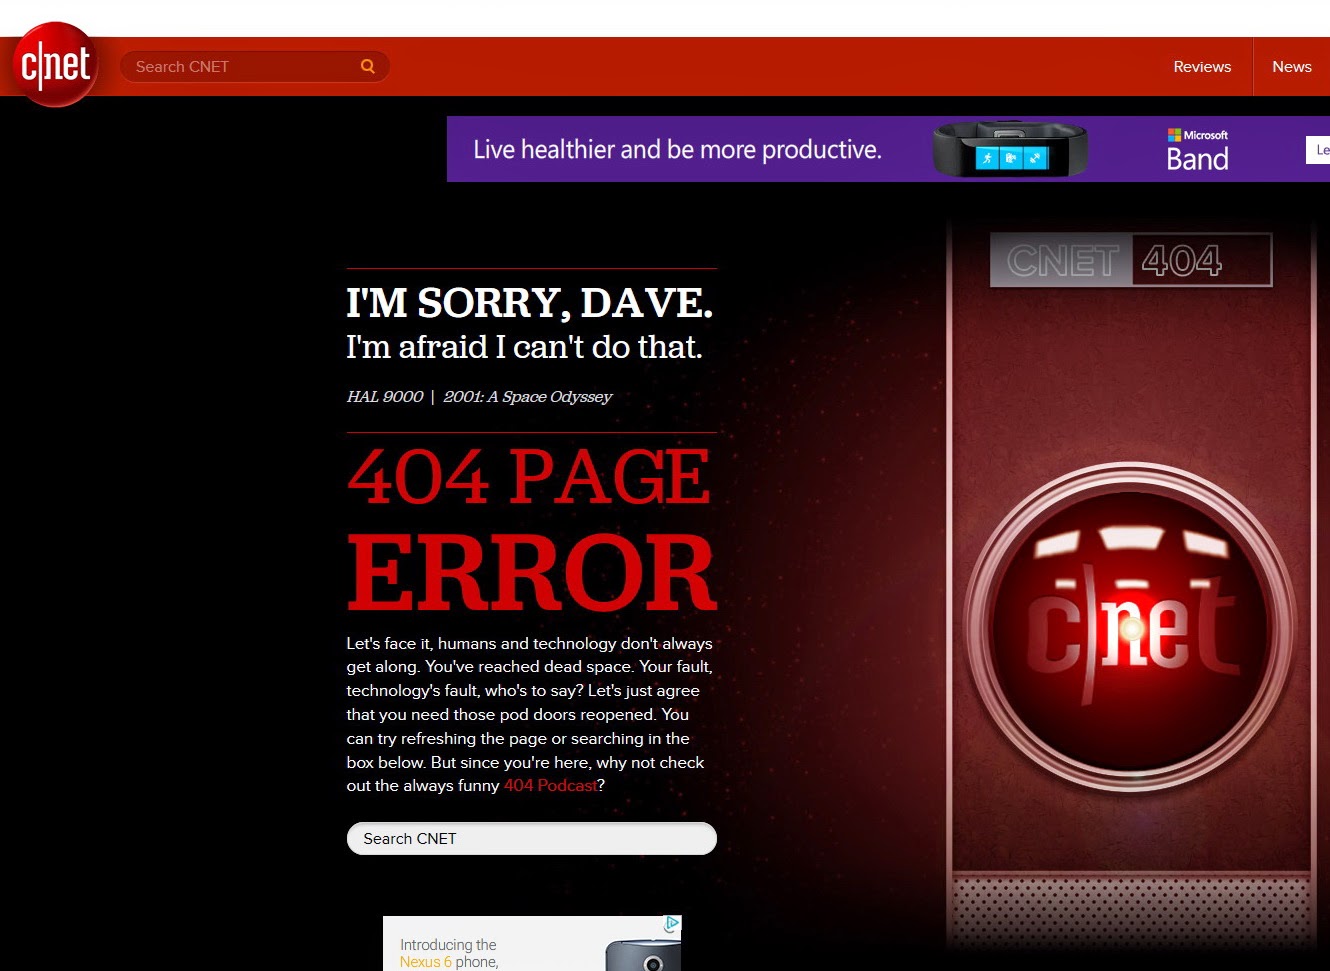The height and width of the screenshot is (971, 1330).
Task: Click the AdChoices icon on Nexus ad
Action: point(673,924)
